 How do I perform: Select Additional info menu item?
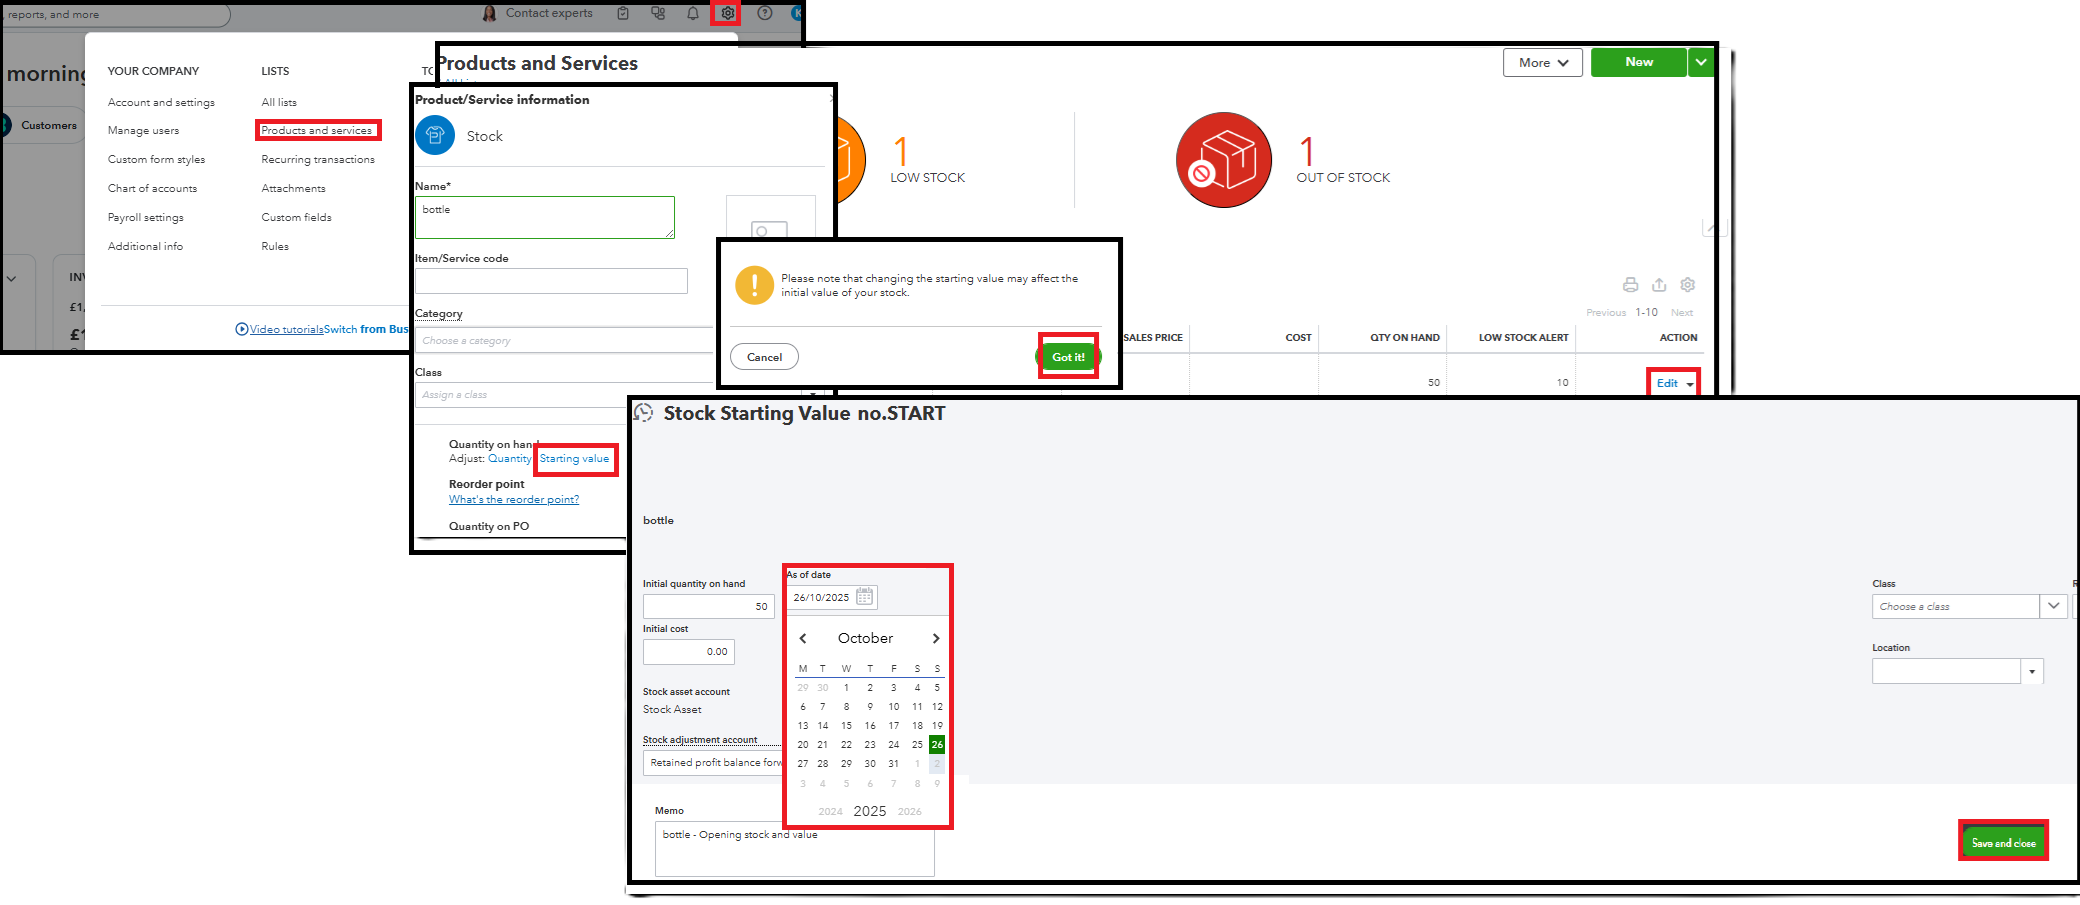[x=145, y=246]
